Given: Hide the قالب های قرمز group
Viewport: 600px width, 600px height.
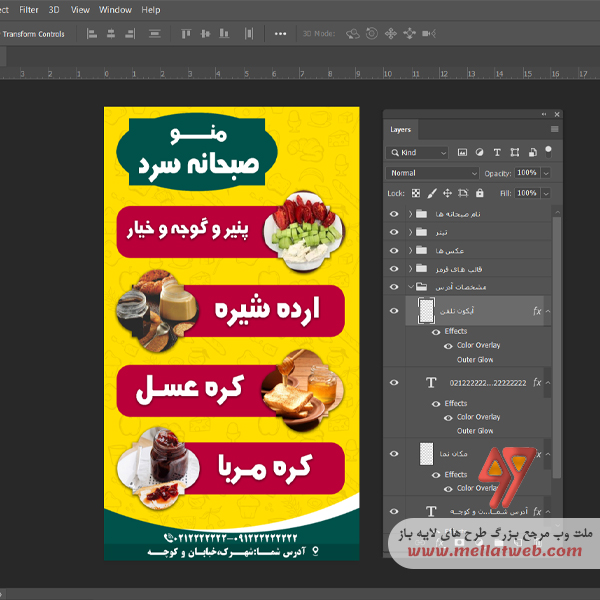Looking at the screenshot, I should pos(394,269).
